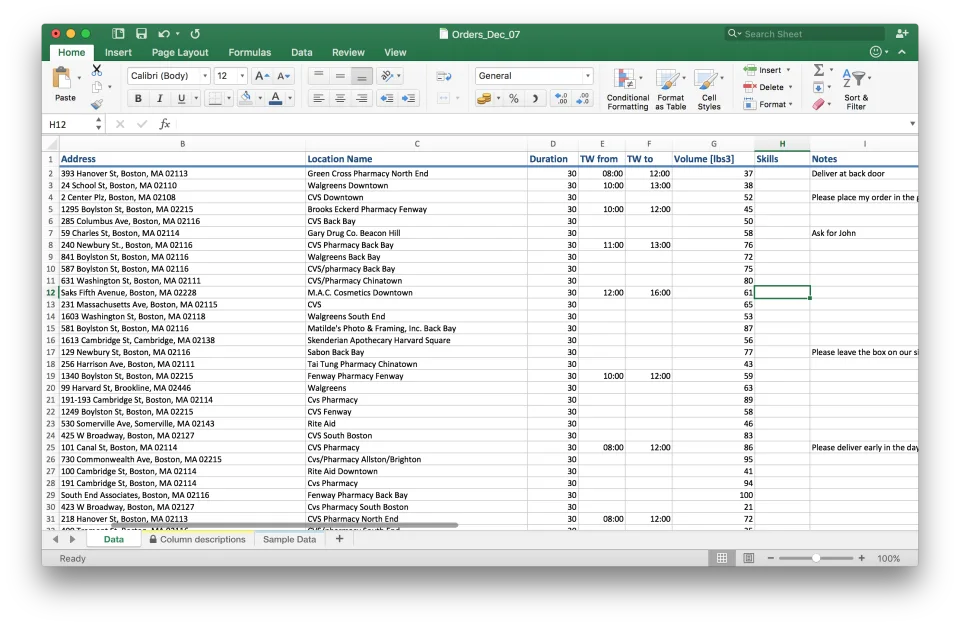Click the Cut scissors icon
Screen dimensions: 960x626
point(97,70)
